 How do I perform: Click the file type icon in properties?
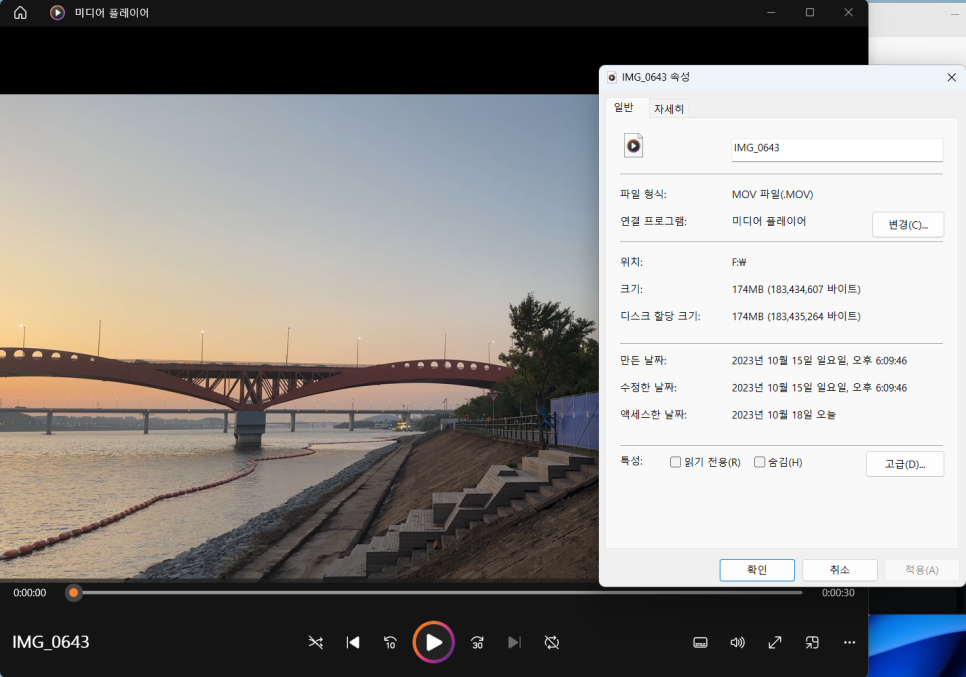(x=633, y=146)
